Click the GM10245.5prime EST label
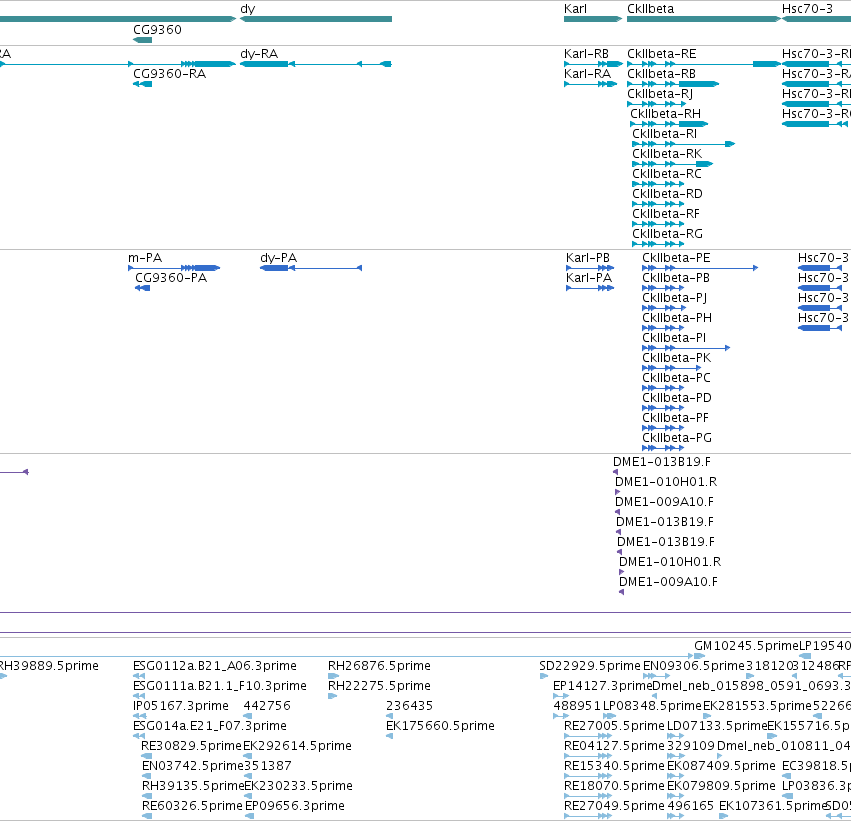 (x=746, y=646)
